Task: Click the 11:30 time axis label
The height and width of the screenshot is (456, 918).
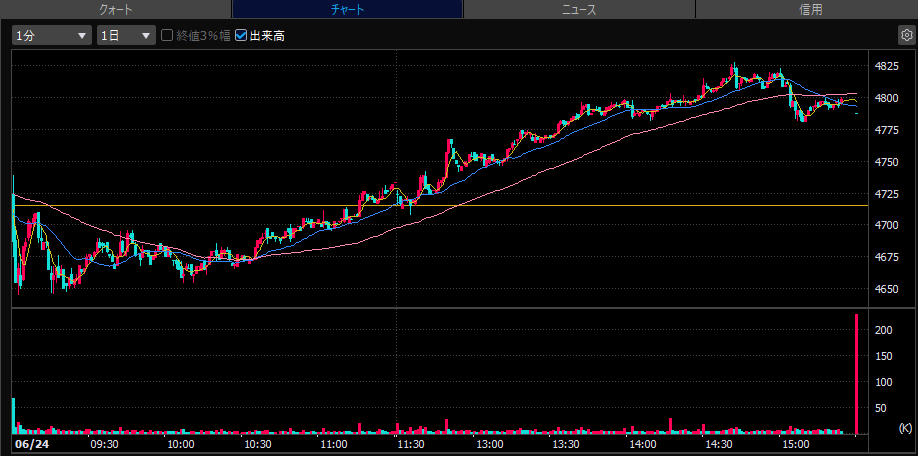Action: [412, 444]
